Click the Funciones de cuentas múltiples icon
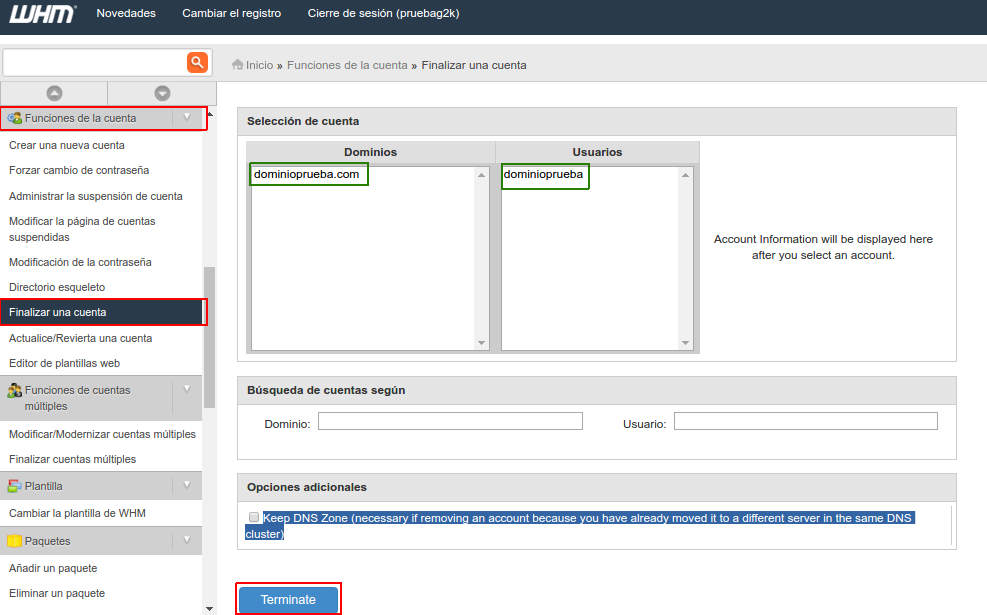 coord(14,391)
